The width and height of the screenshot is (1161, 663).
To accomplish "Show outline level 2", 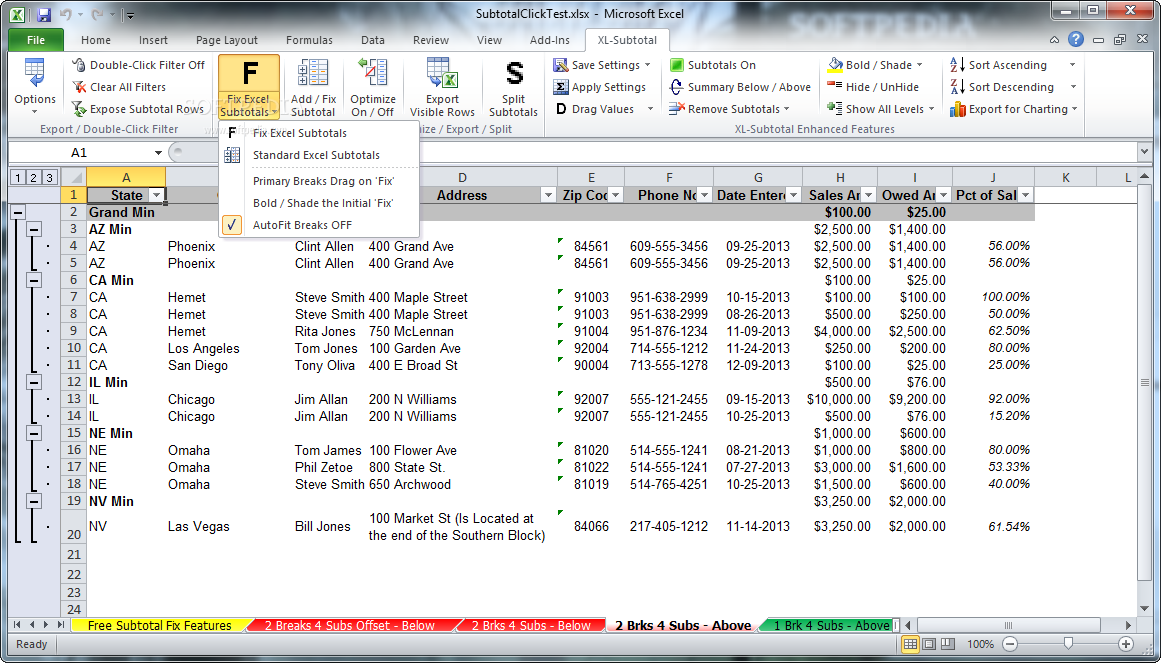I will coord(33,178).
